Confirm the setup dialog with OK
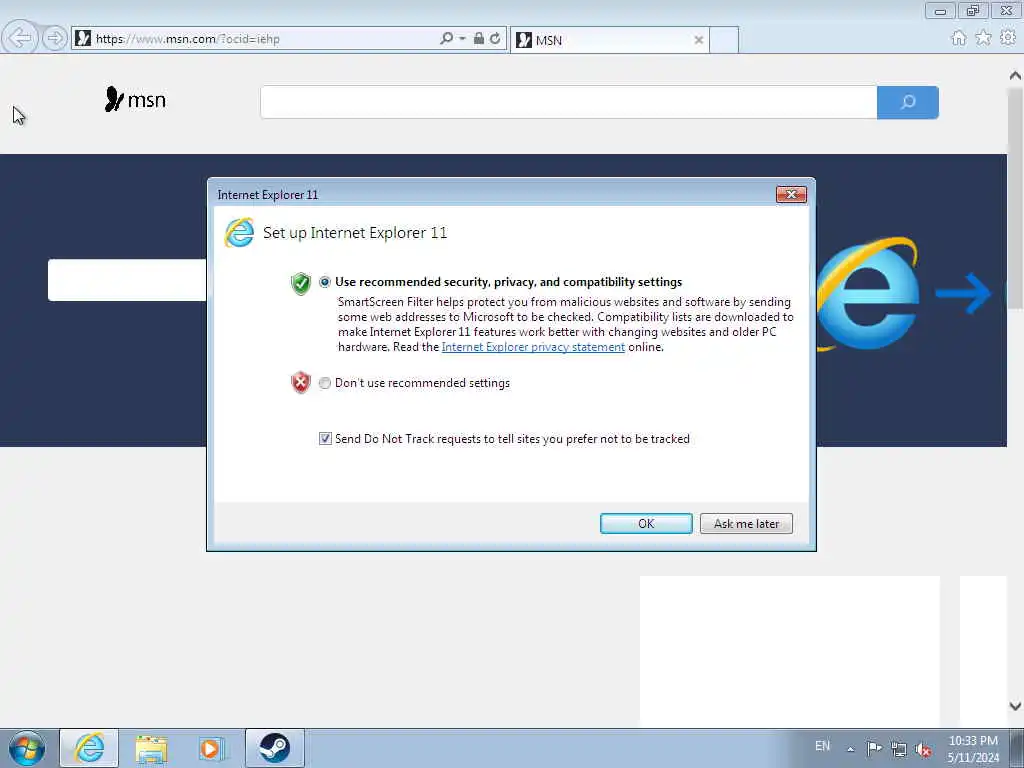Viewport: 1024px width, 768px height. click(646, 524)
